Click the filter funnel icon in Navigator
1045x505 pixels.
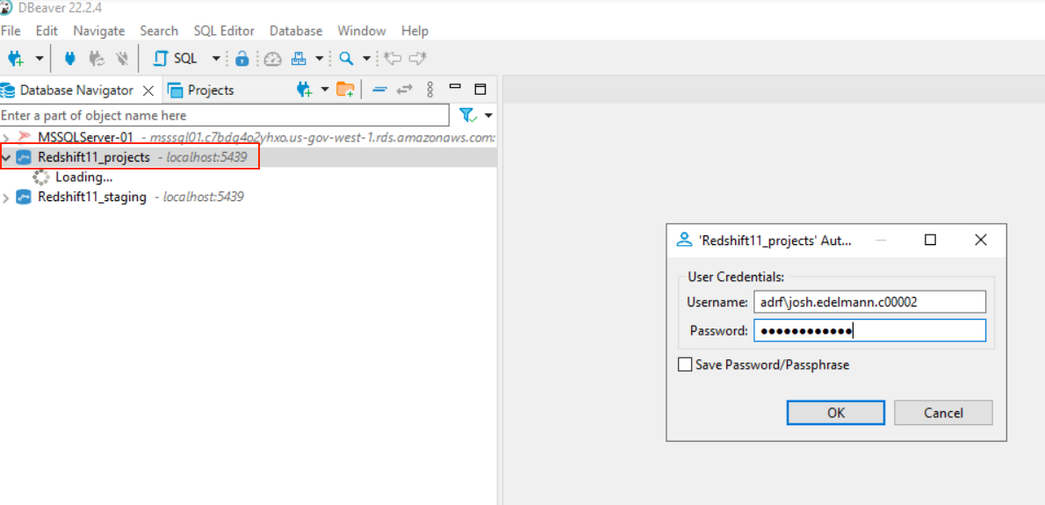click(469, 115)
